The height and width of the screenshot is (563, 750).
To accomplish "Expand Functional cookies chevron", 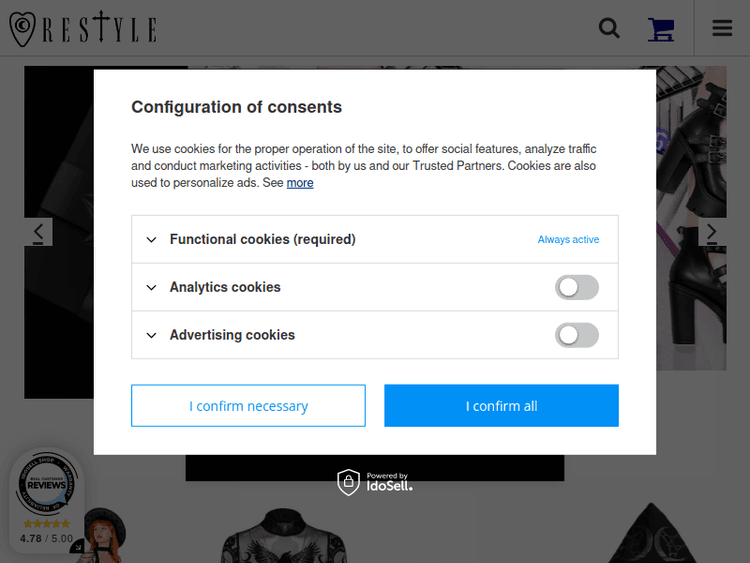I will 152,240.
